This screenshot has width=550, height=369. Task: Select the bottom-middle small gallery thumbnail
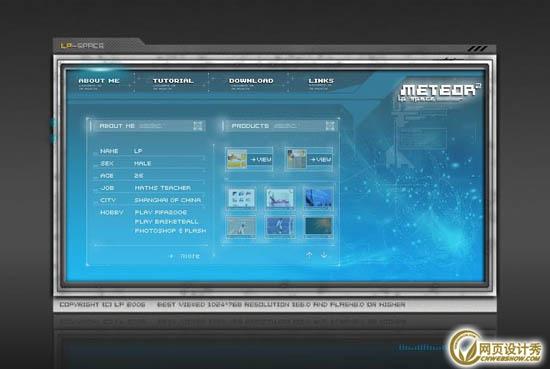[280, 226]
